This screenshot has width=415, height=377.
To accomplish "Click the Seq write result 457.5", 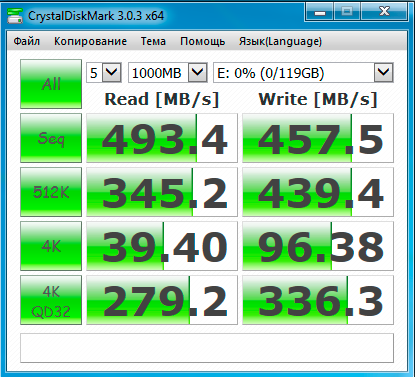I will click(318, 138).
